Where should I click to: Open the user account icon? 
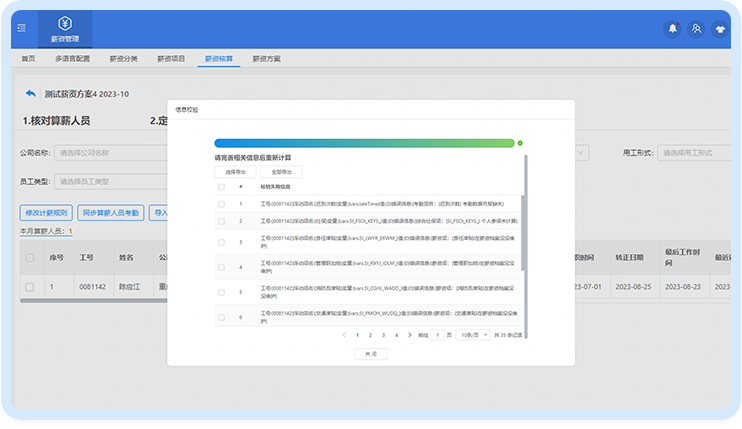click(x=696, y=29)
